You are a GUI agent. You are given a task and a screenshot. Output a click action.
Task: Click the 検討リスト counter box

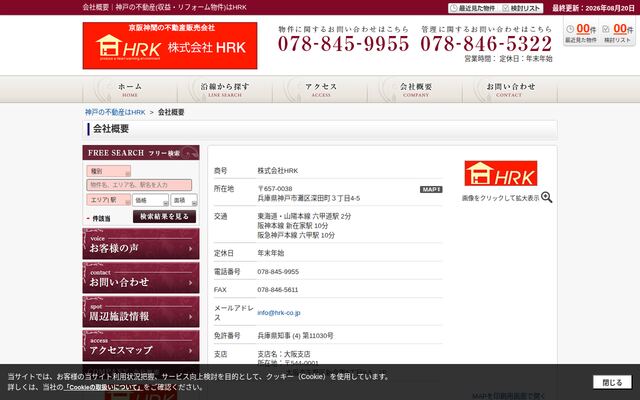coord(618,32)
